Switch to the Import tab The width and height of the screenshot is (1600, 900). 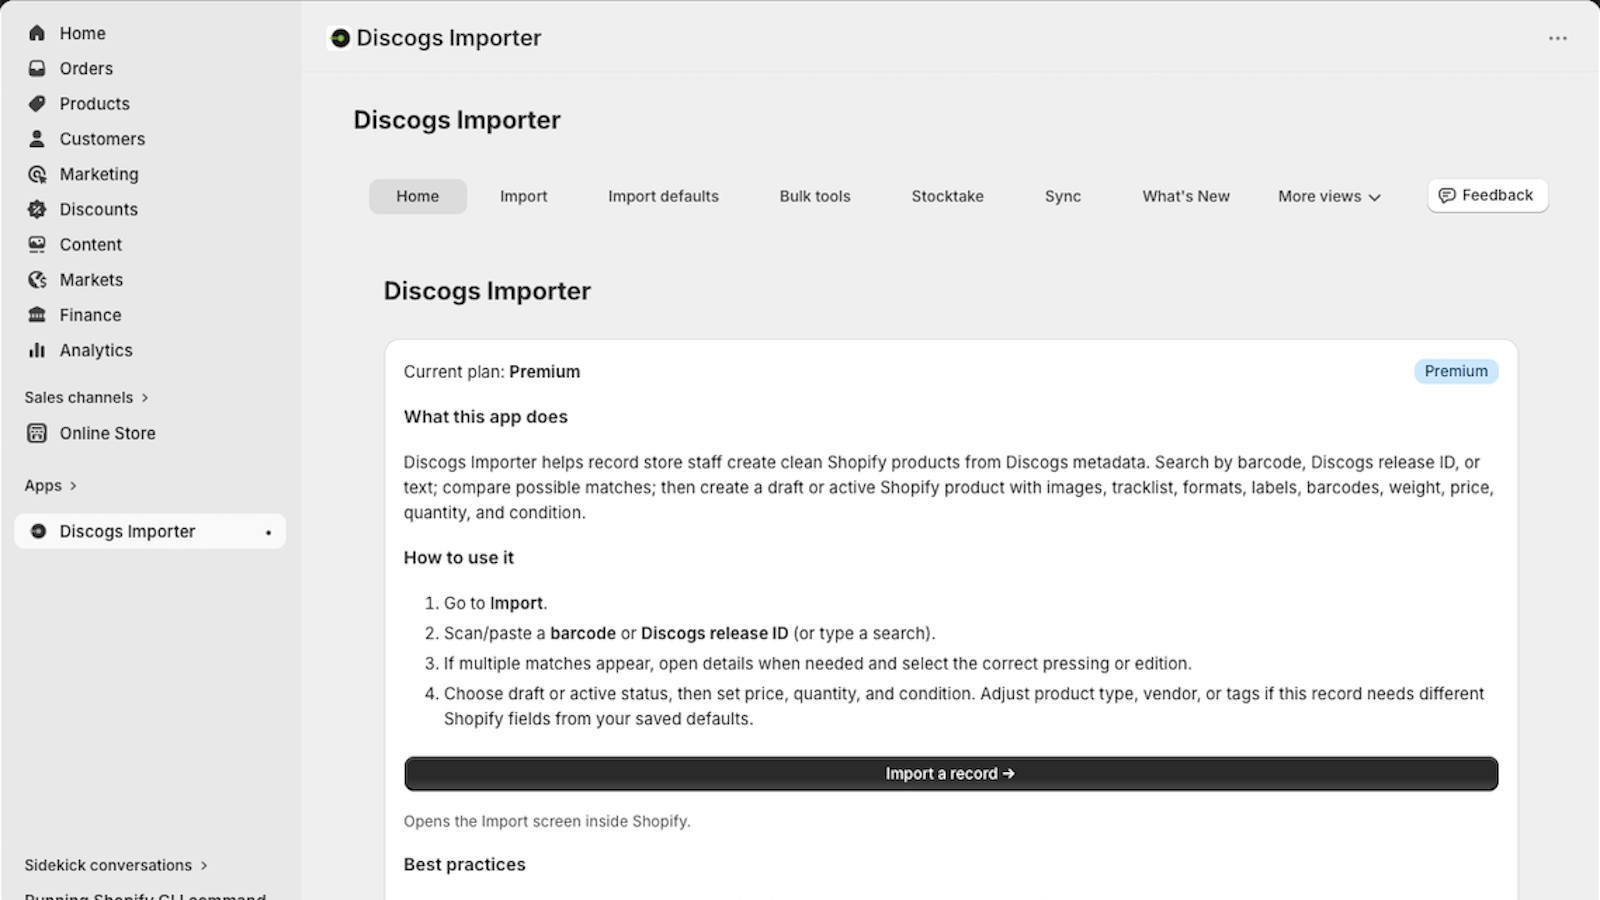tap(524, 196)
